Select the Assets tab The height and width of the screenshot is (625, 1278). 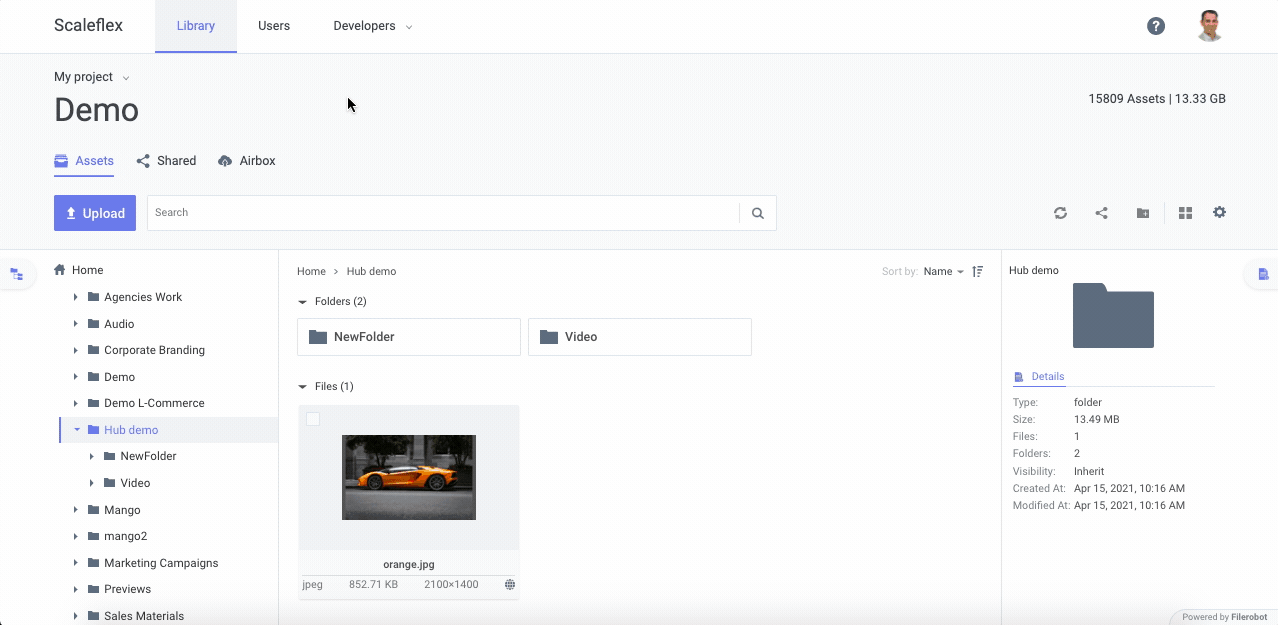84,161
